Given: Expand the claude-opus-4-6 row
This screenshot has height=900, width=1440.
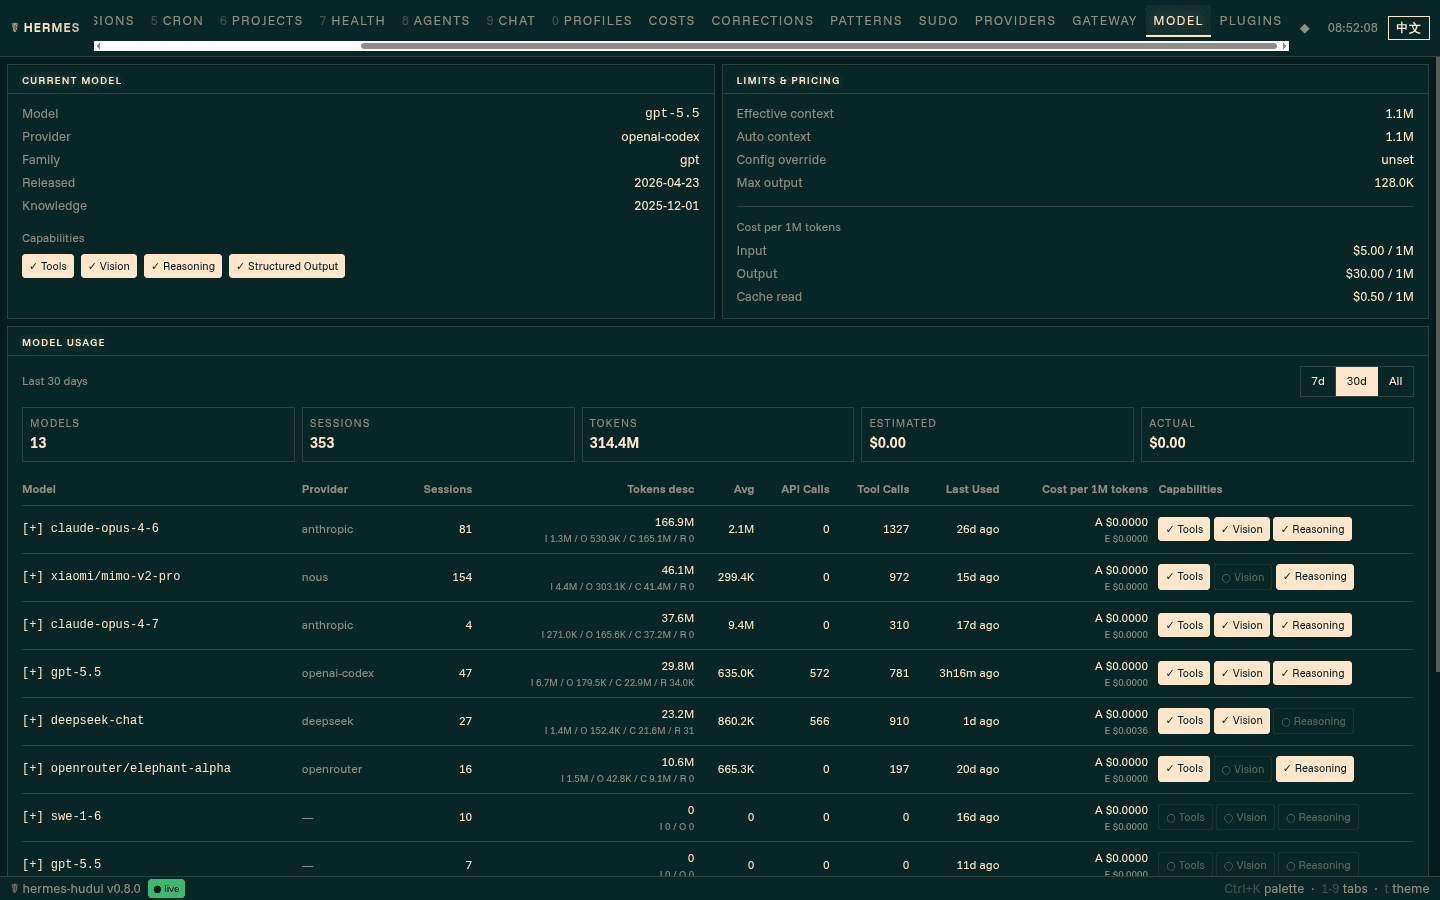Looking at the screenshot, I should (32, 529).
